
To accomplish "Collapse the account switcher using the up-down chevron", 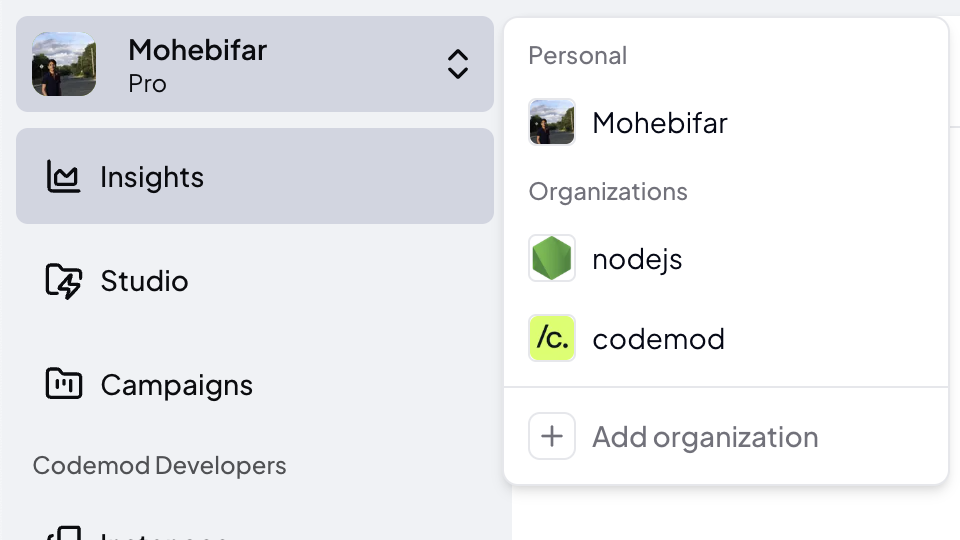I will click(x=457, y=64).
